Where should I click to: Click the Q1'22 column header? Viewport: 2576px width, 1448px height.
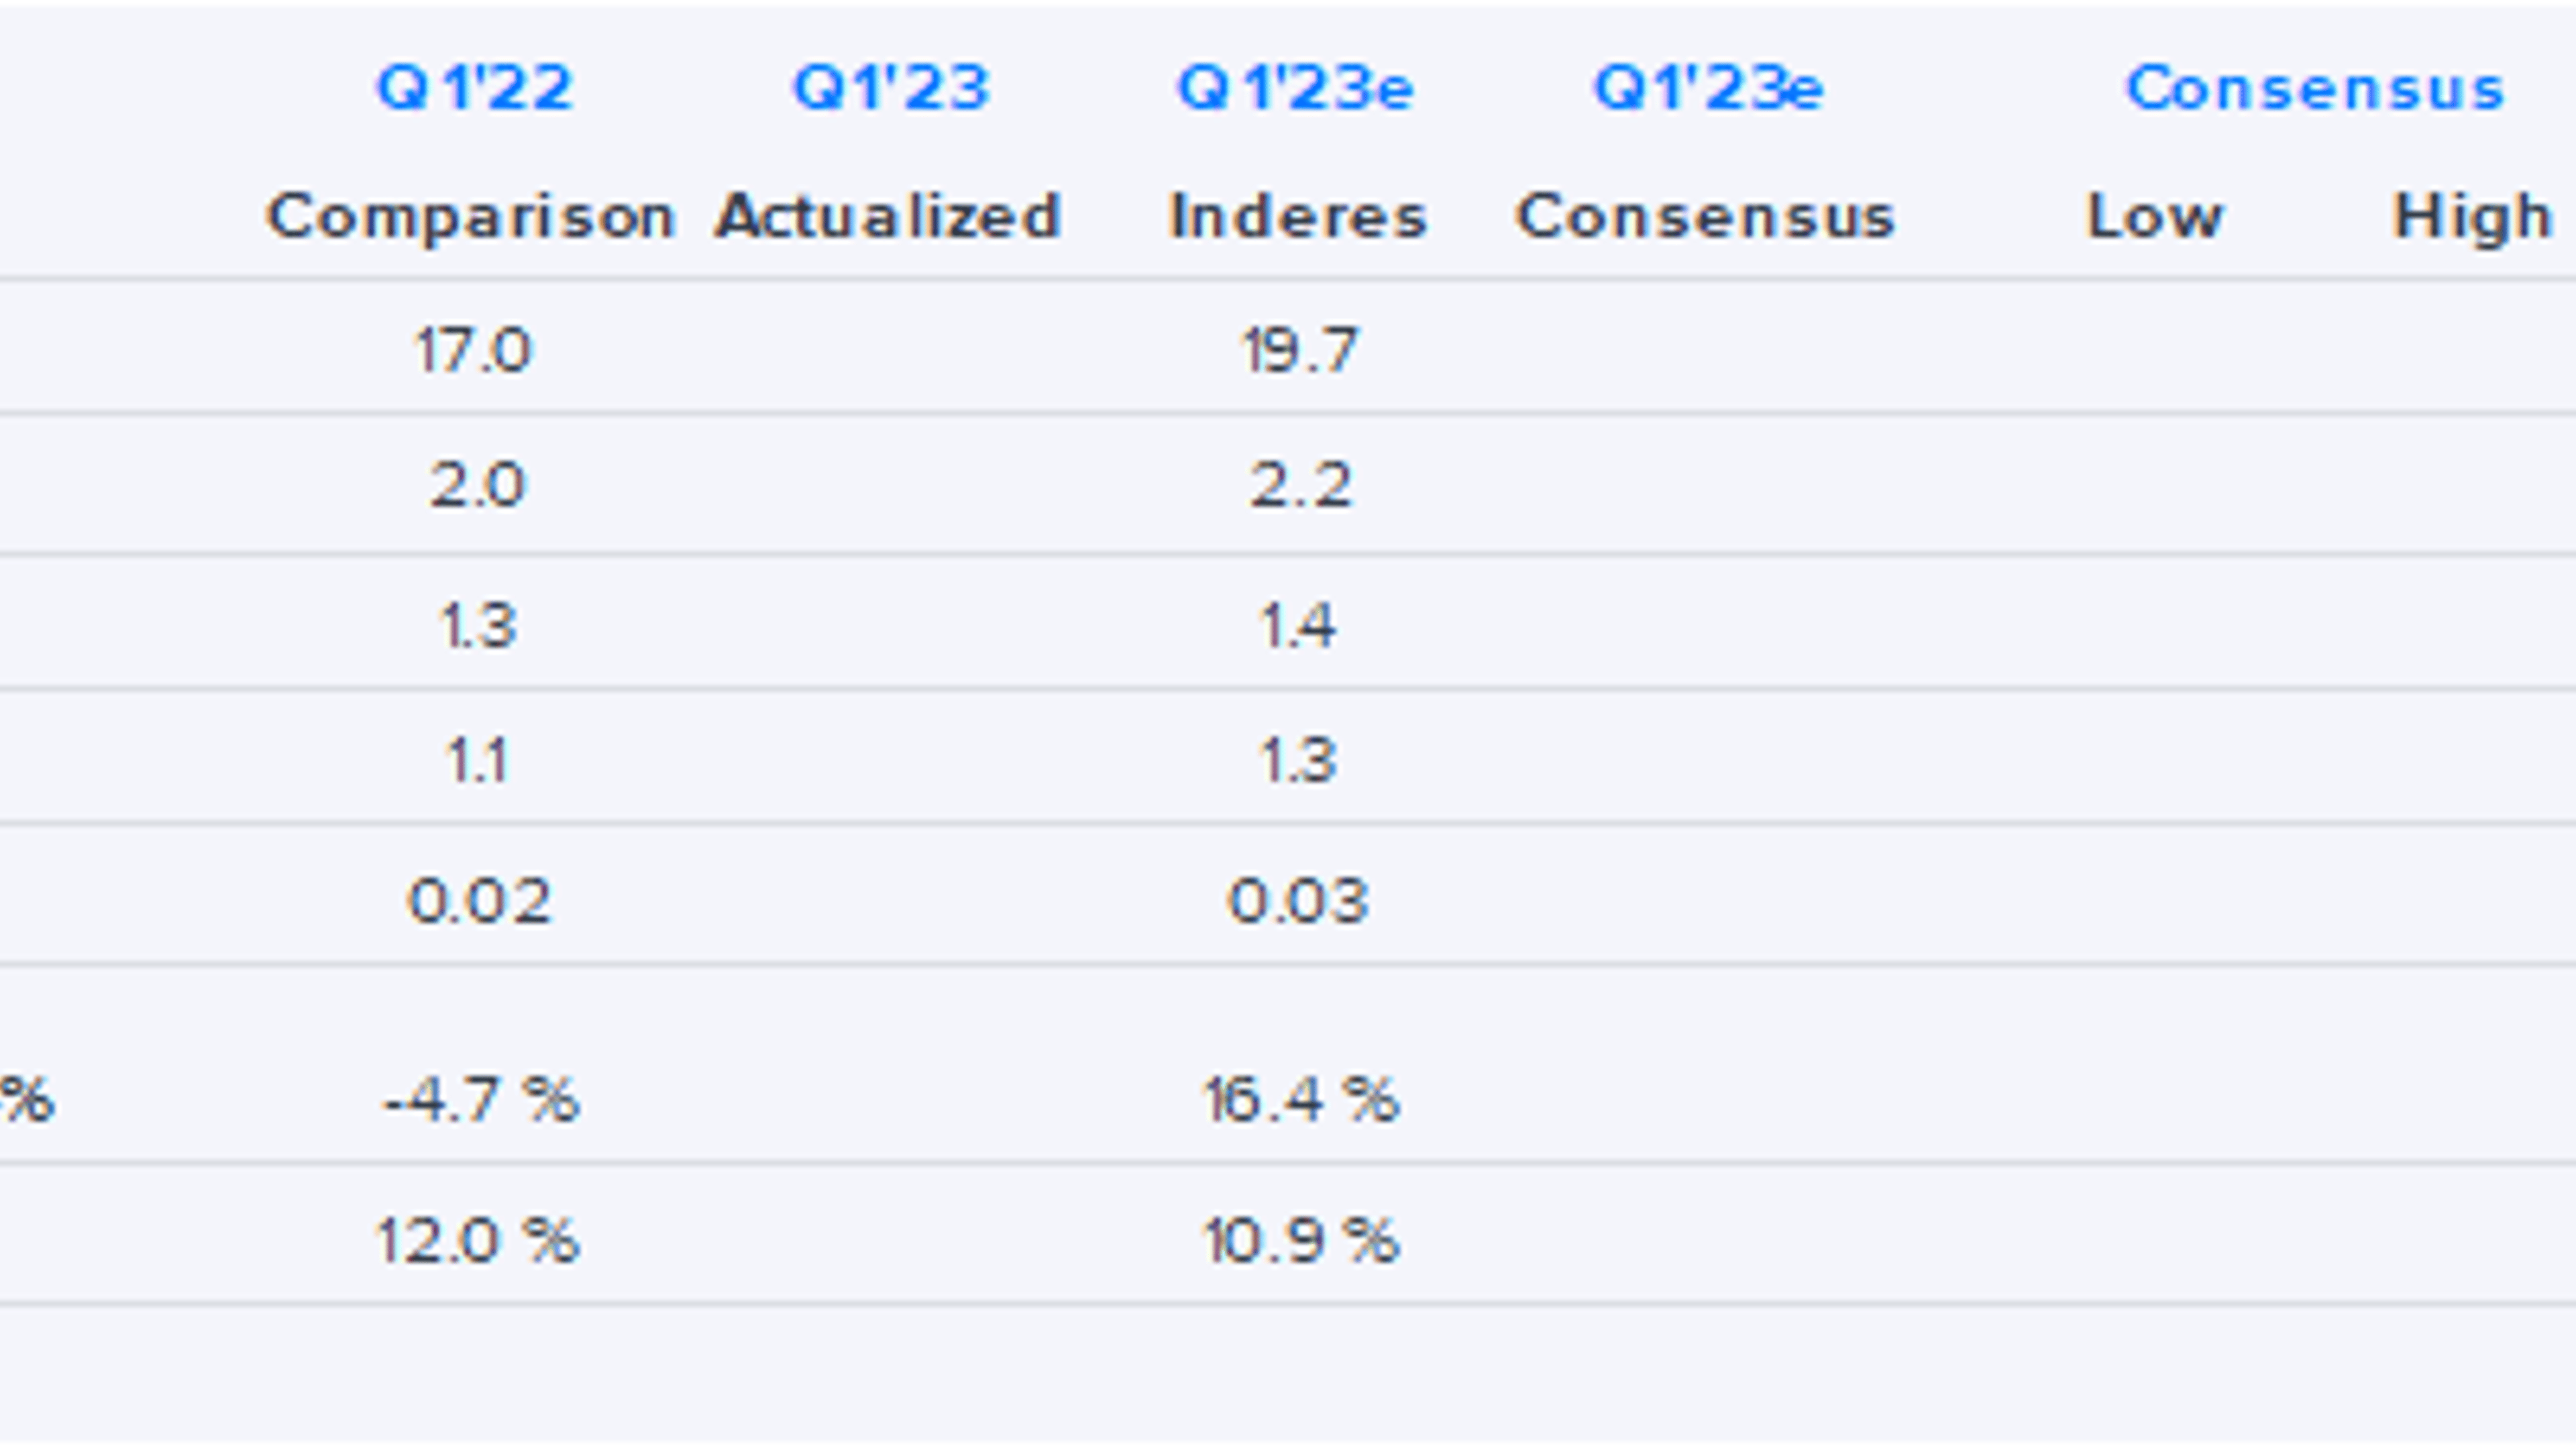tap(474, 88)
